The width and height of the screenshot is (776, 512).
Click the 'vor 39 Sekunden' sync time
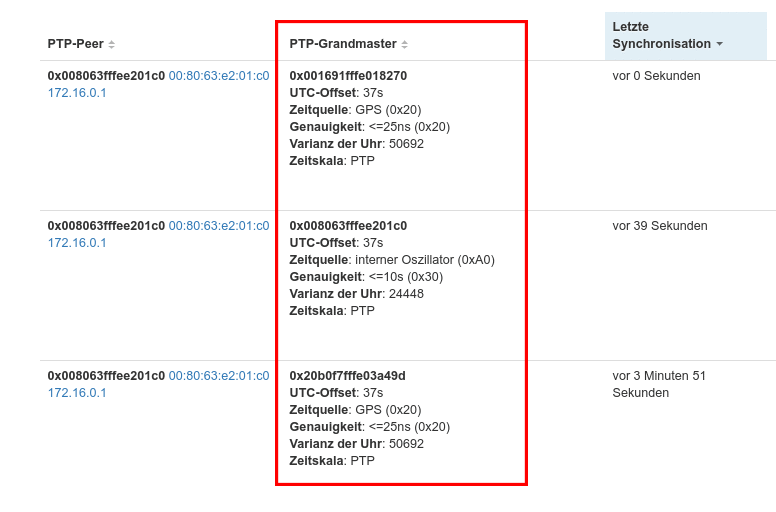pos(660,226)
